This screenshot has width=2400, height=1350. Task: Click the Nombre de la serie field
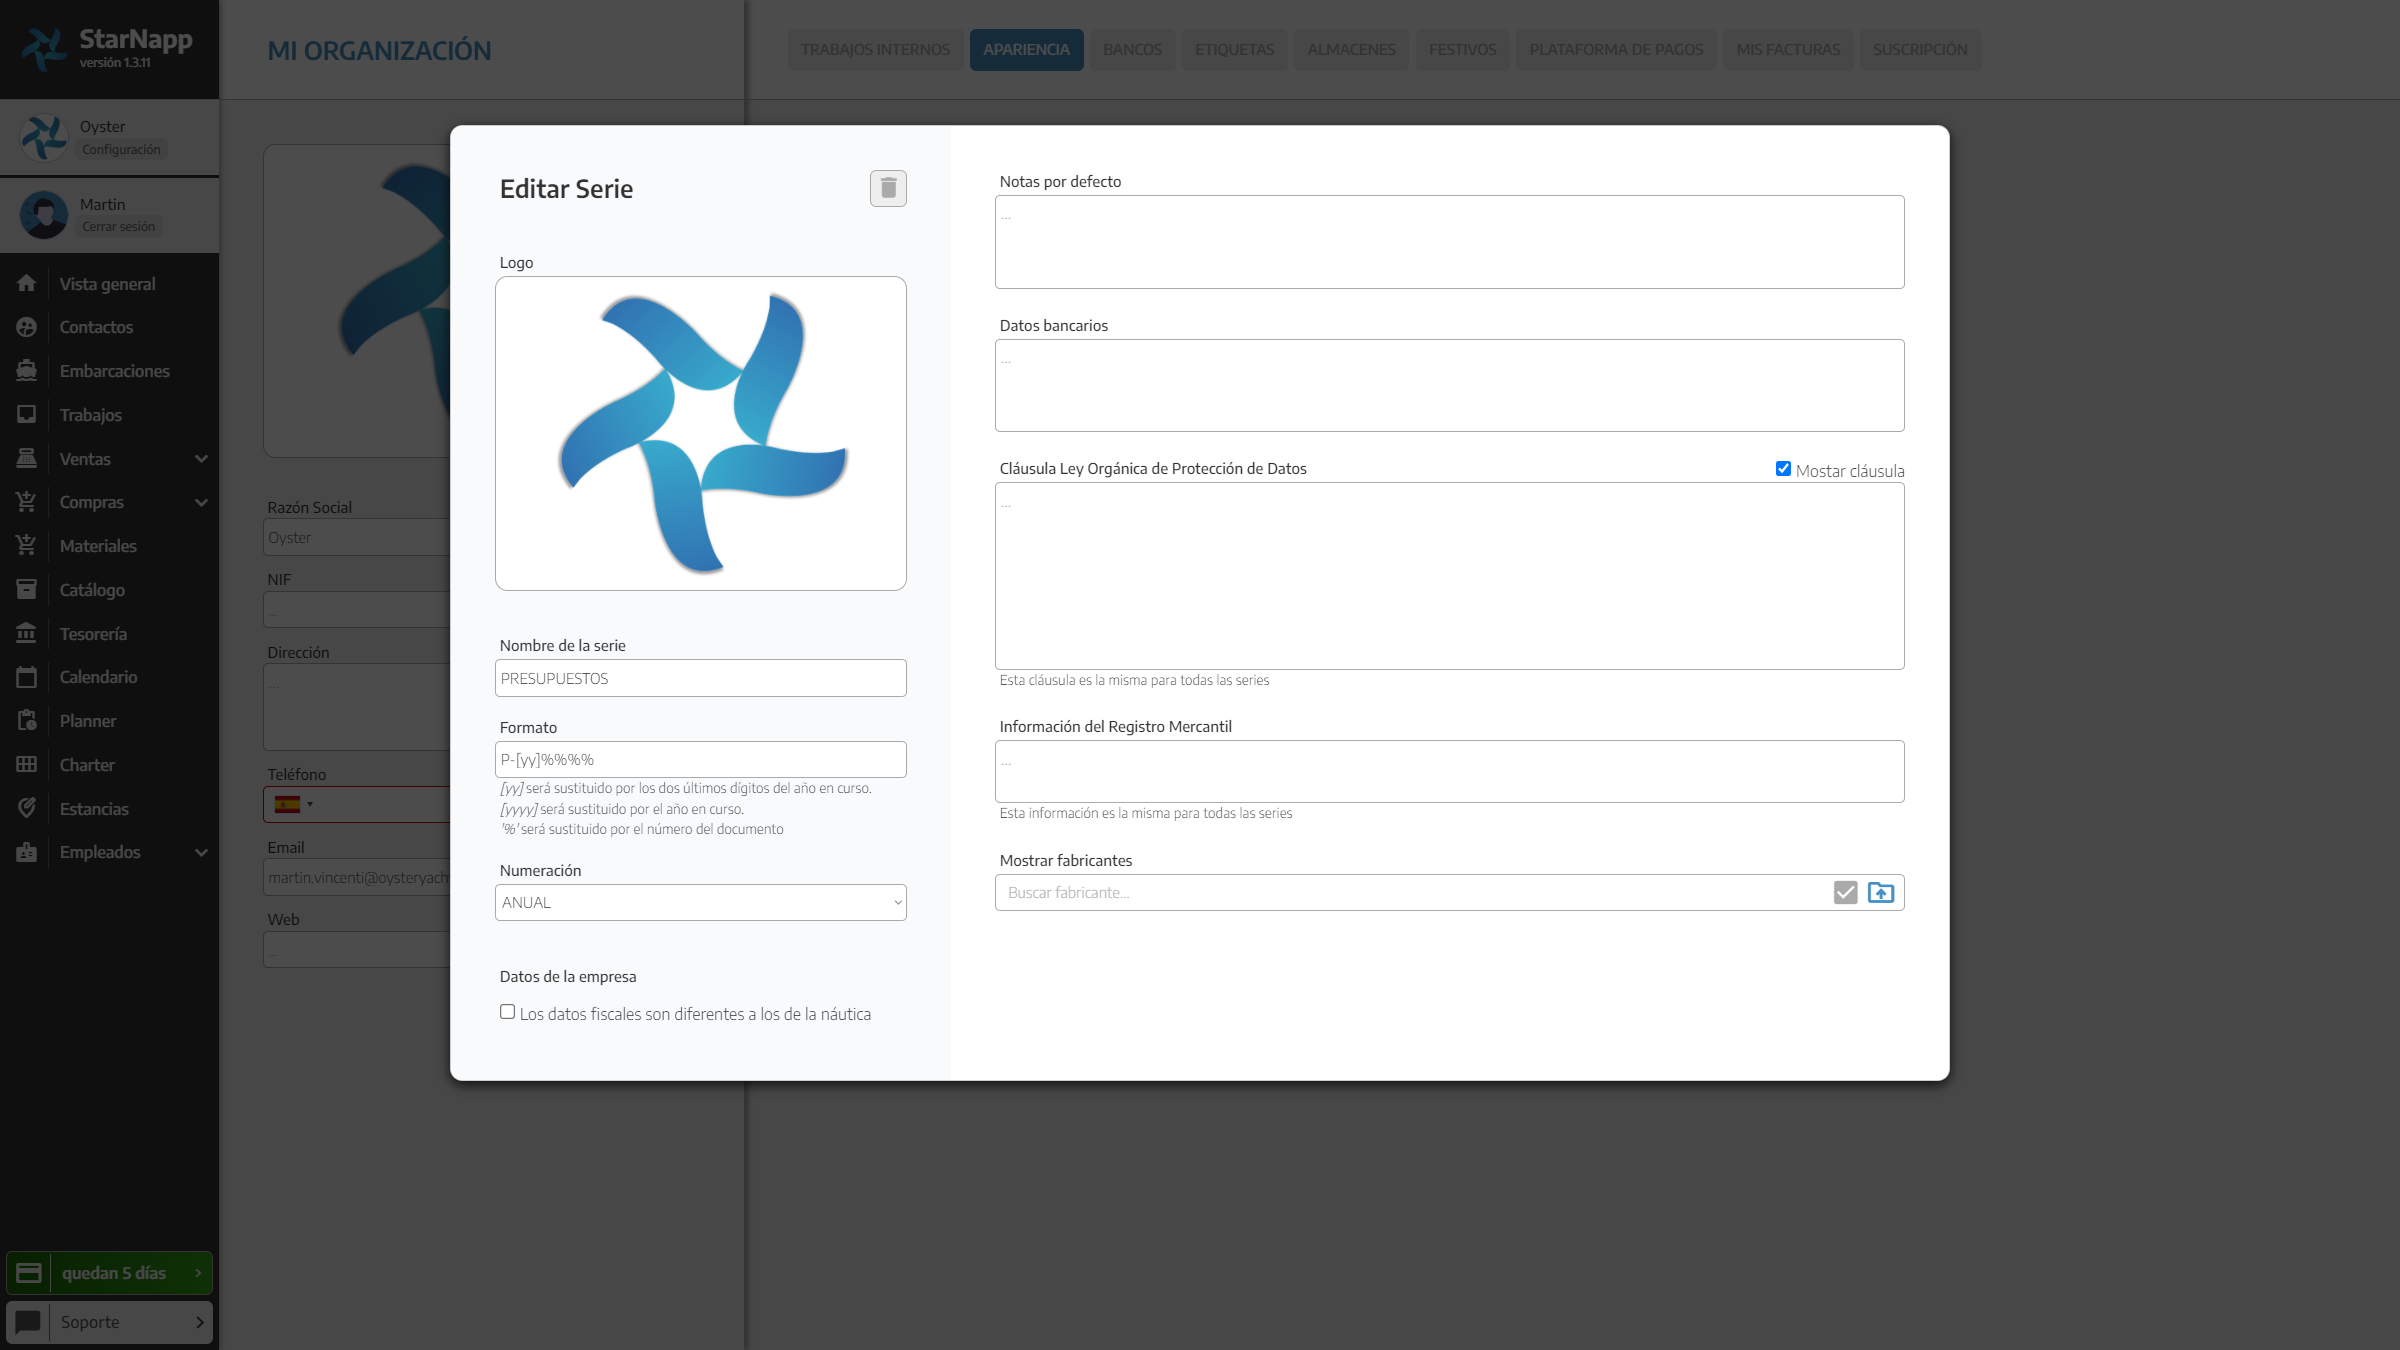coord(700,678)
